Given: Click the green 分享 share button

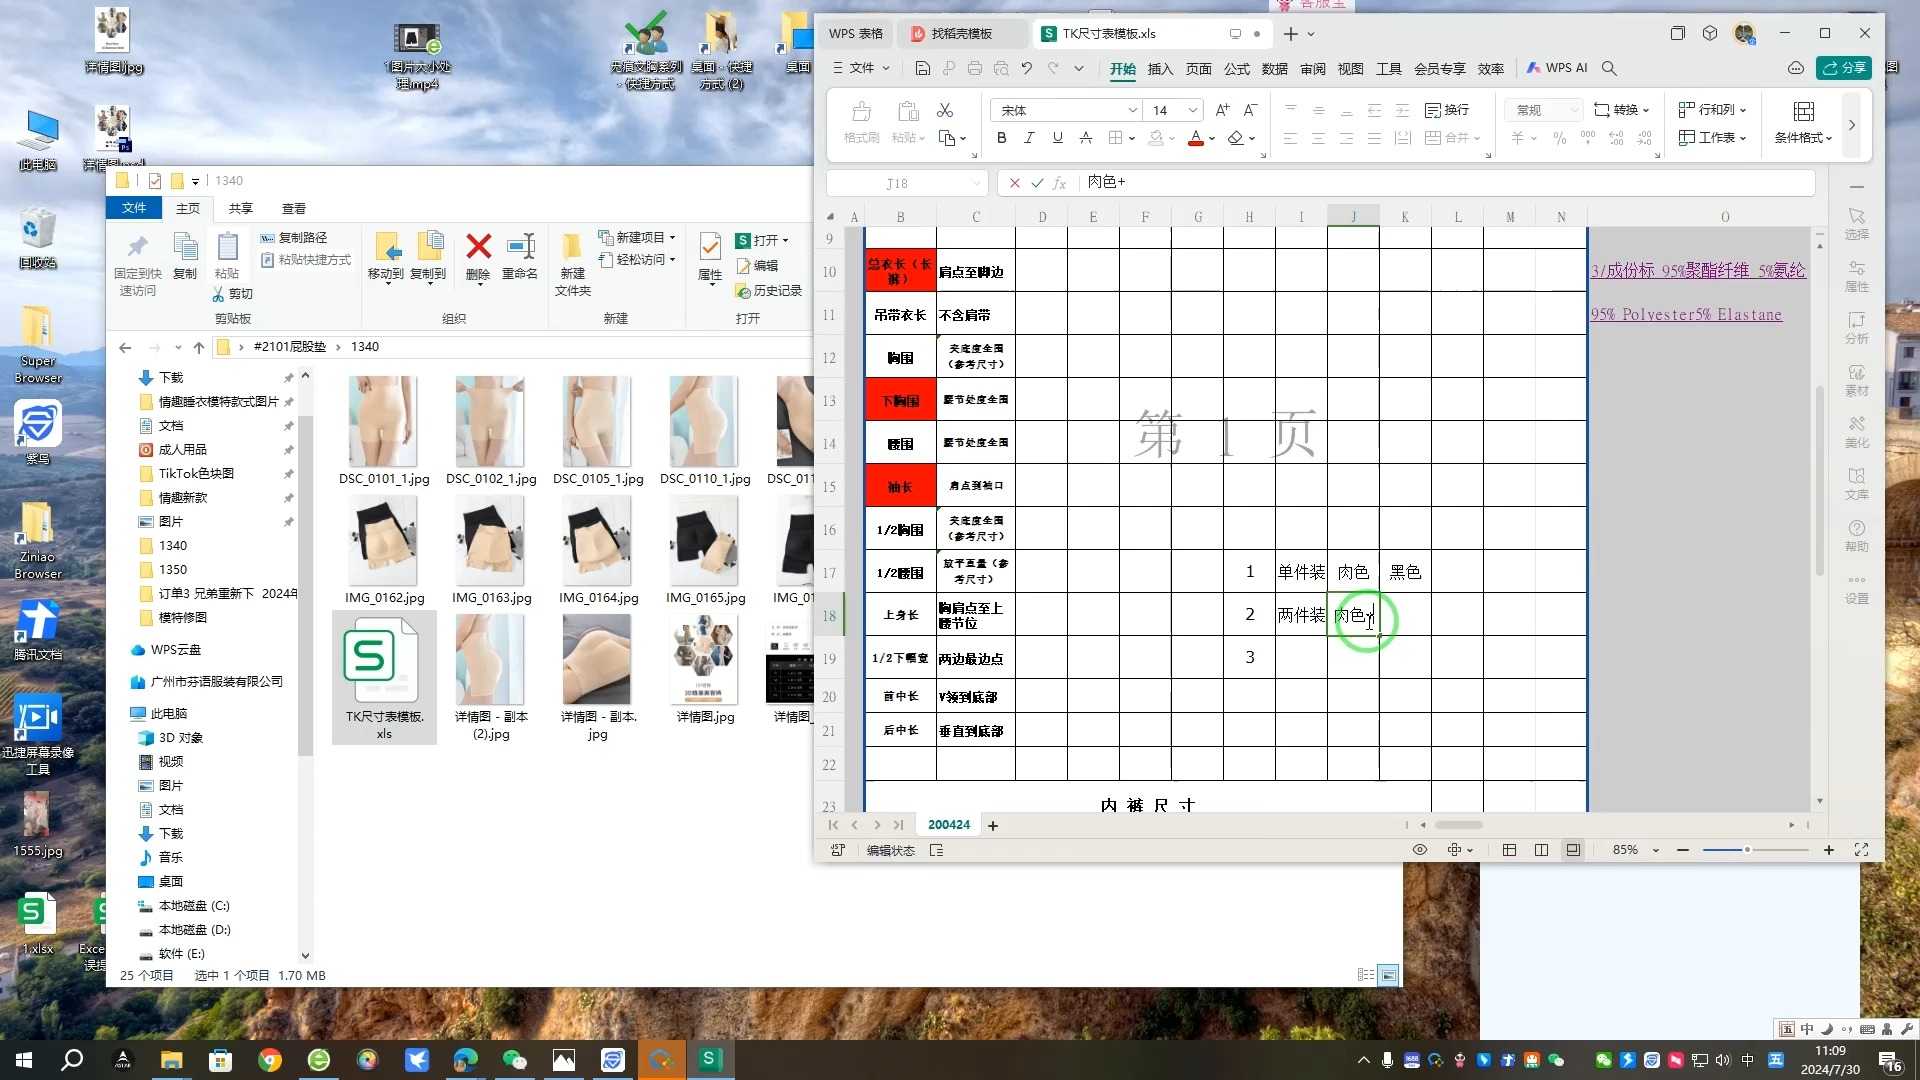Looking at the screenshot, I should pyautogui.click(x=1844, y=68).
